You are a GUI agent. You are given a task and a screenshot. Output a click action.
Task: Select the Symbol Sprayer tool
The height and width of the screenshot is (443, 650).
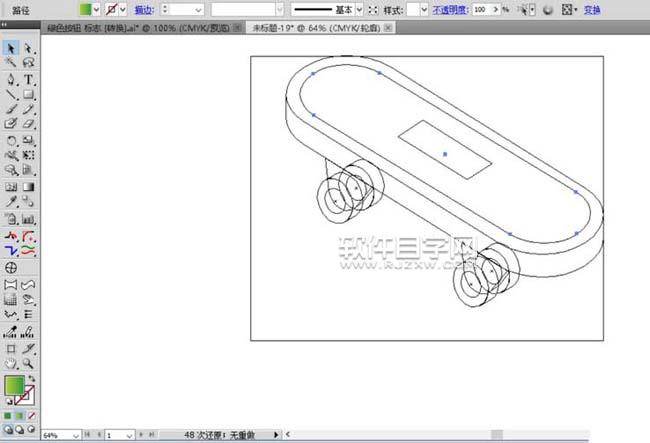tap(11, 219)
